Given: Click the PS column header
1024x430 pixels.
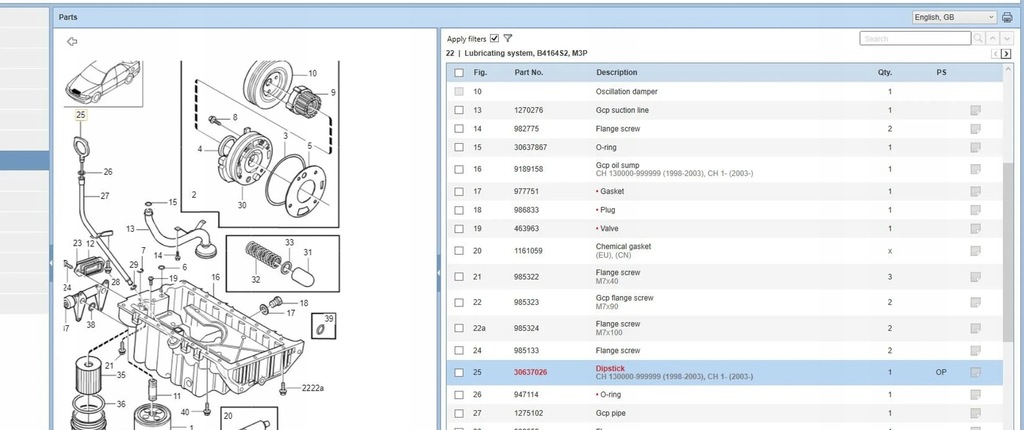Looking at the screenshot, I should coord(941,73).
